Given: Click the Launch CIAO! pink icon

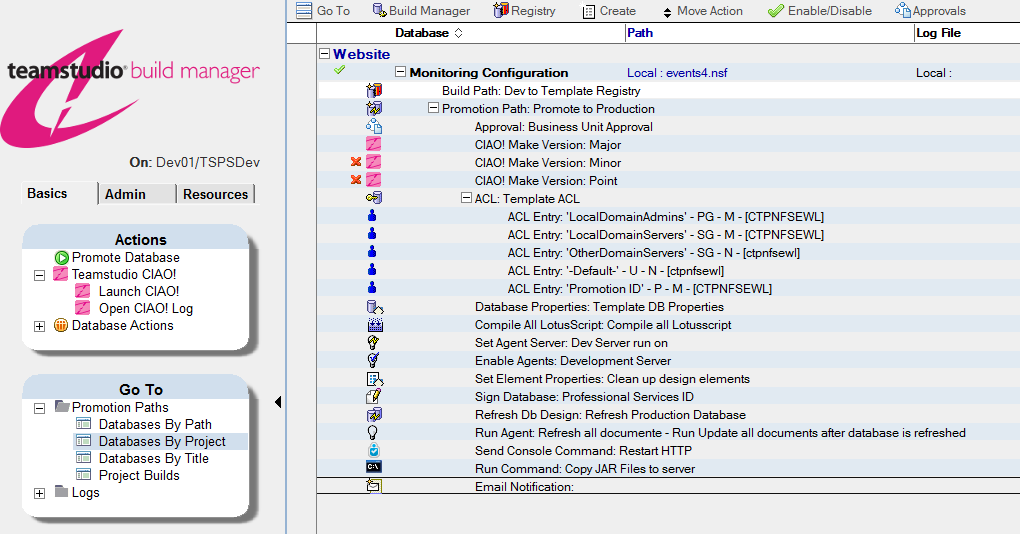Looking at the screenshot, I should [83, 291].
